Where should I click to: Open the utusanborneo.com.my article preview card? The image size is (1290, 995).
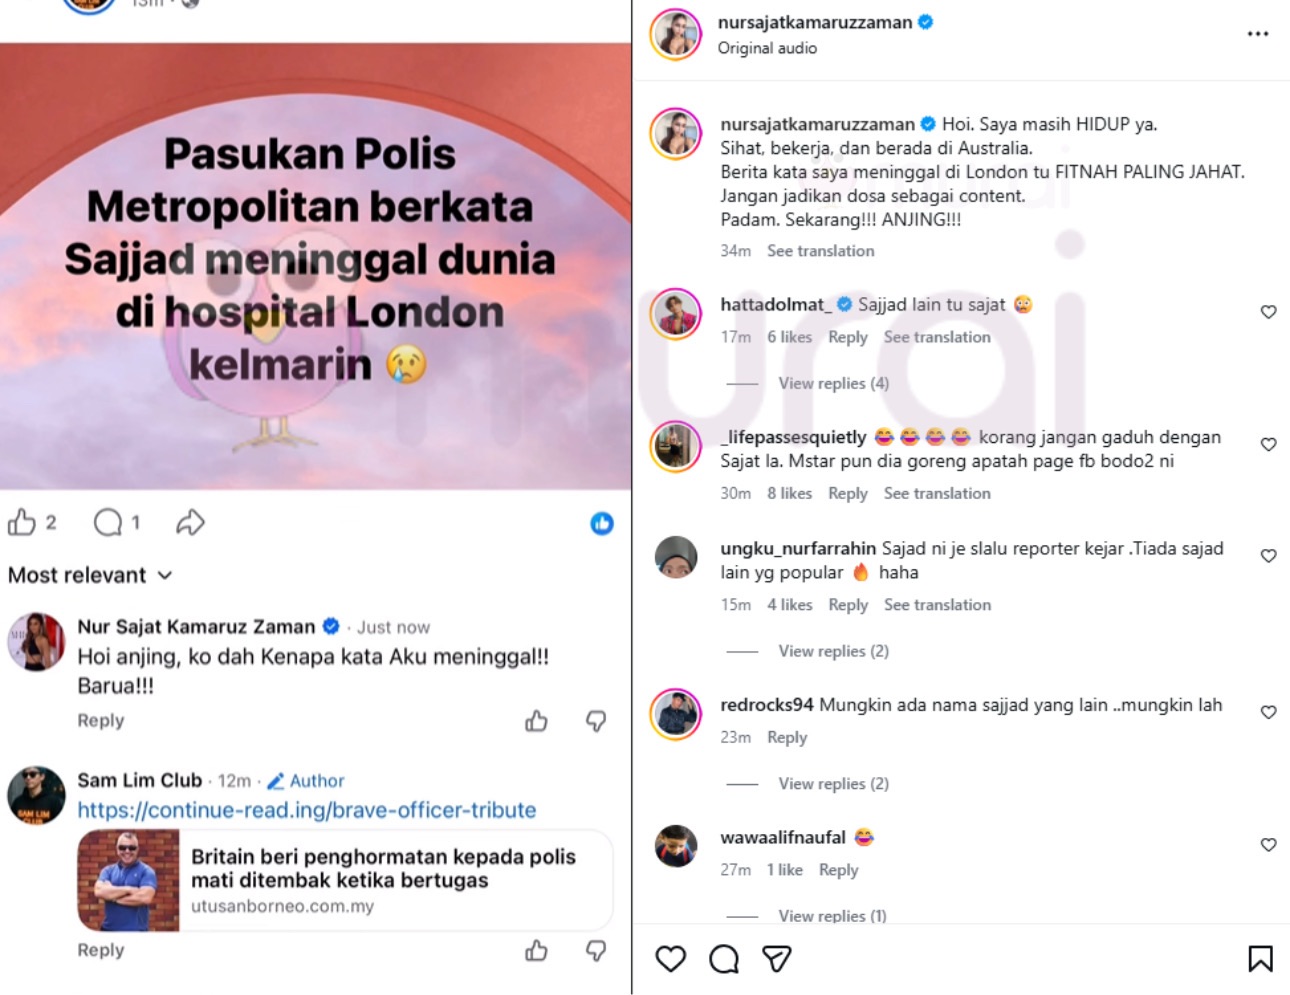pos(345,881)
